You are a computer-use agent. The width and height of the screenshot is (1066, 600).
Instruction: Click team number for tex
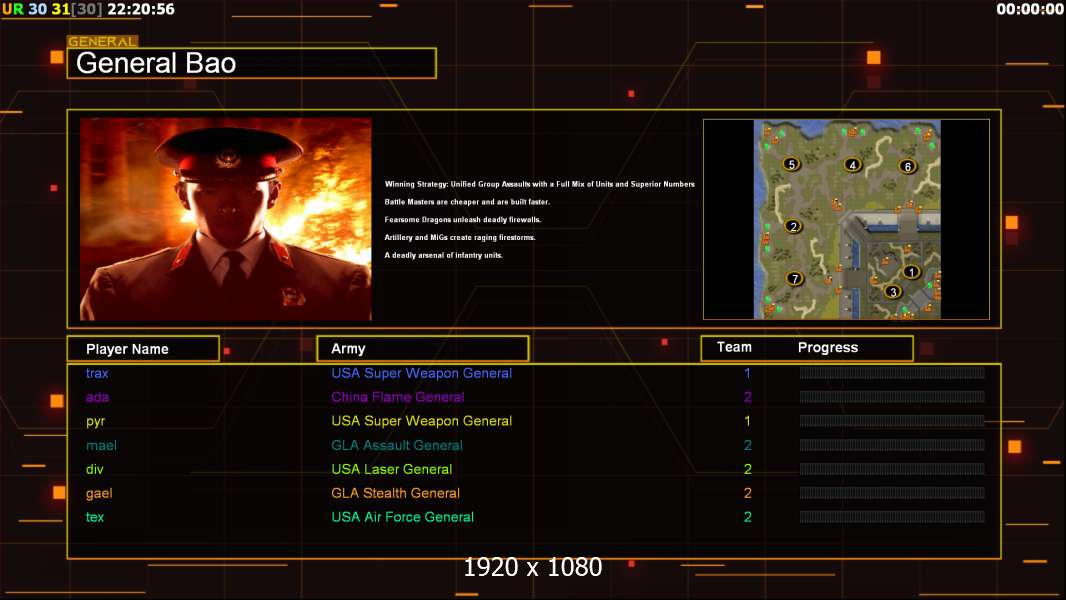[x=747, y=517]
